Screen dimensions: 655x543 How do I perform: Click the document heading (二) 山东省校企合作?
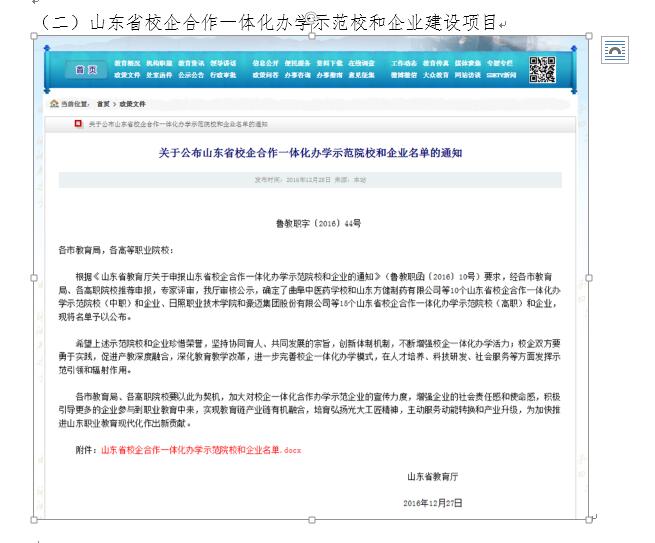tap(265, 20)
